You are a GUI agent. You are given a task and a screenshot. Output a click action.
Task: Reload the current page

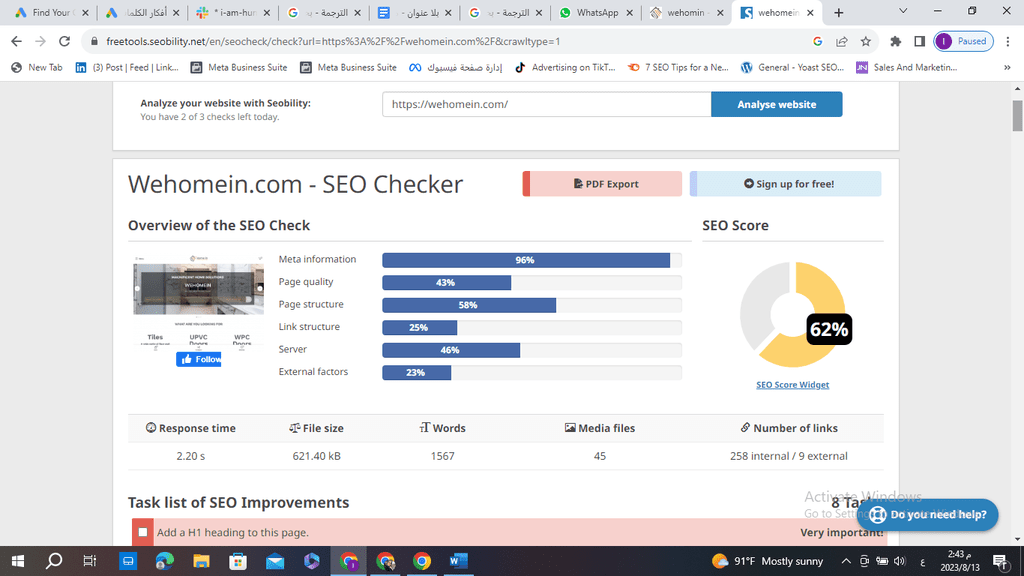64,41
